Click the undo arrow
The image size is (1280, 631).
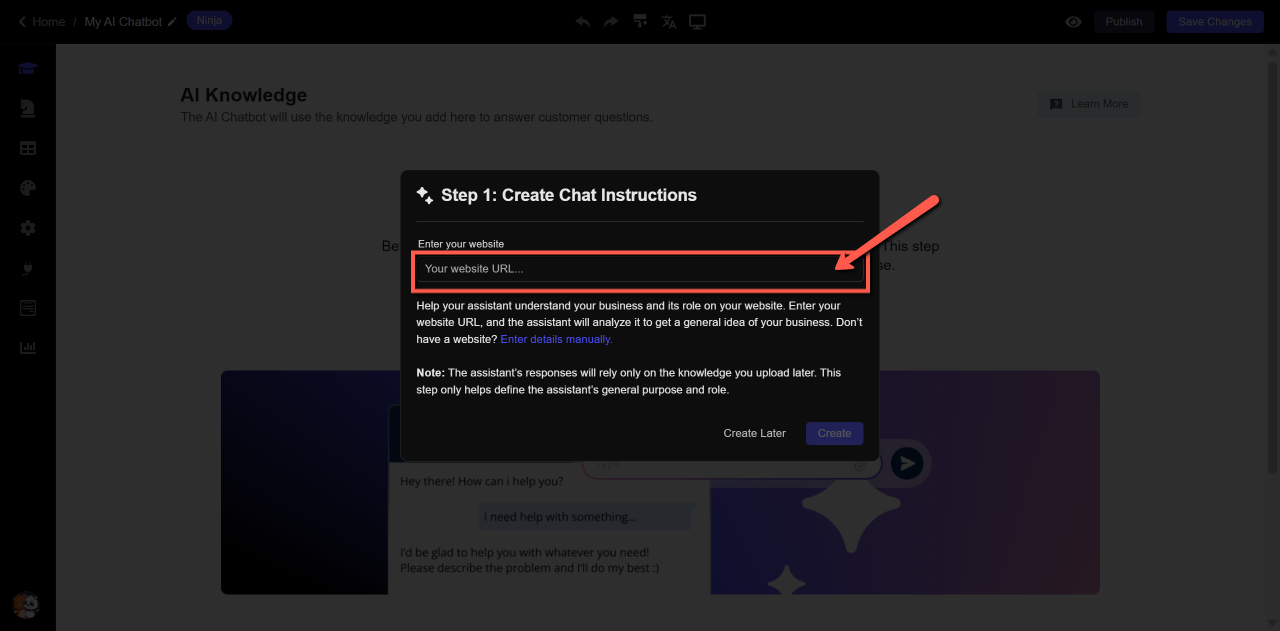[583, 22]
